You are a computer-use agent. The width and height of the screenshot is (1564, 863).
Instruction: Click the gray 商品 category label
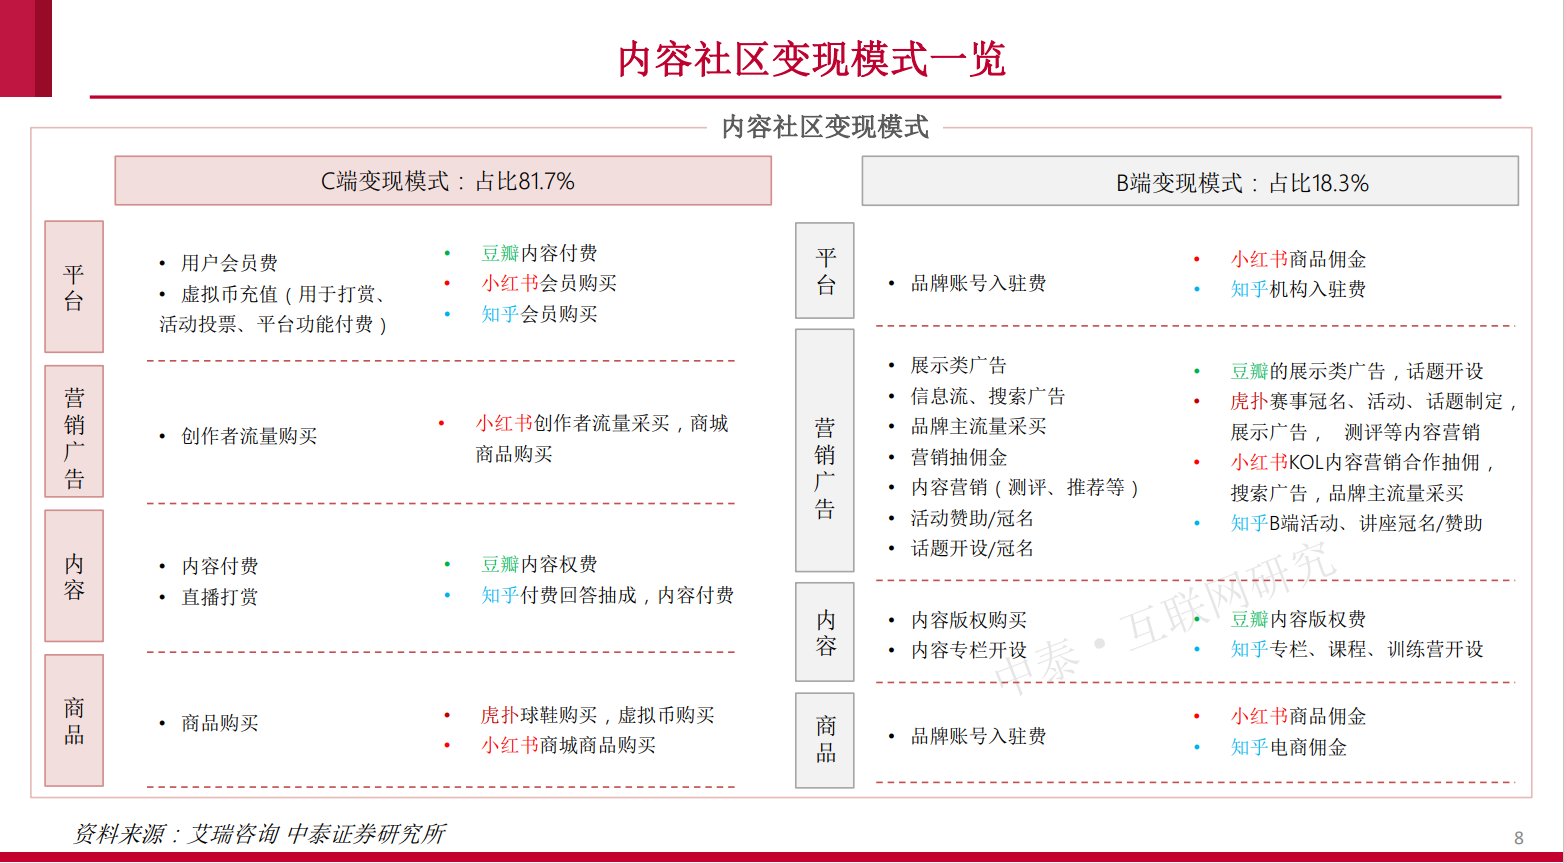coord(825,740)
